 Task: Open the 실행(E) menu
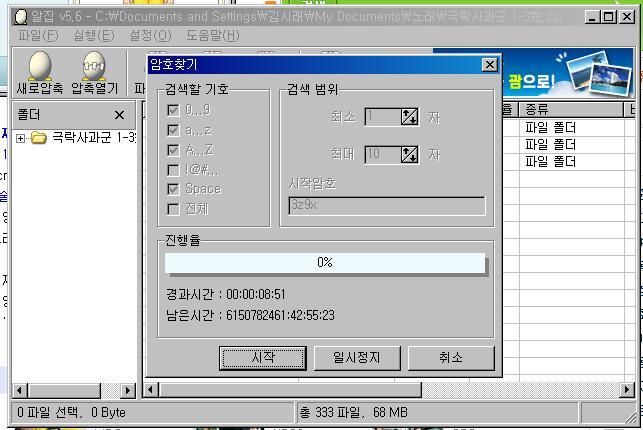tap(93, 36)
